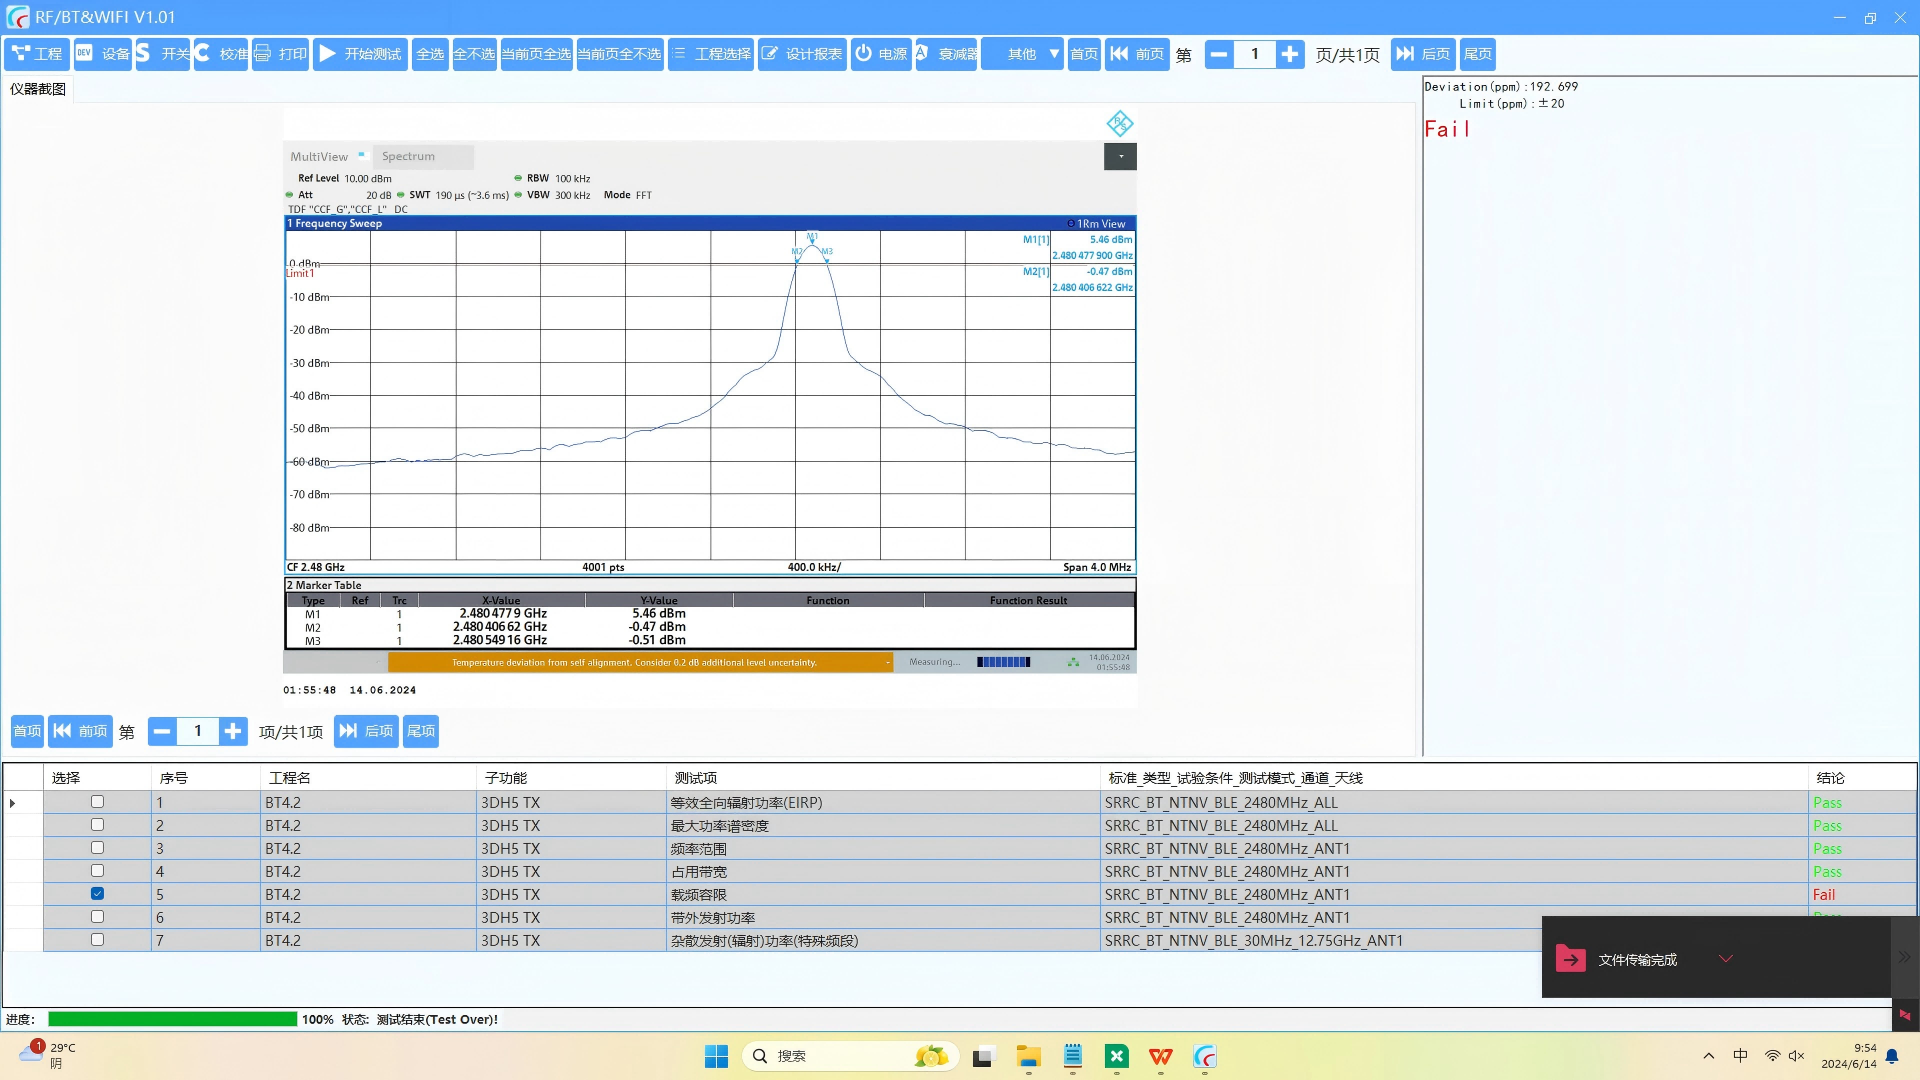Expand the file transfer notification chevron

[x=1726, y=958]
